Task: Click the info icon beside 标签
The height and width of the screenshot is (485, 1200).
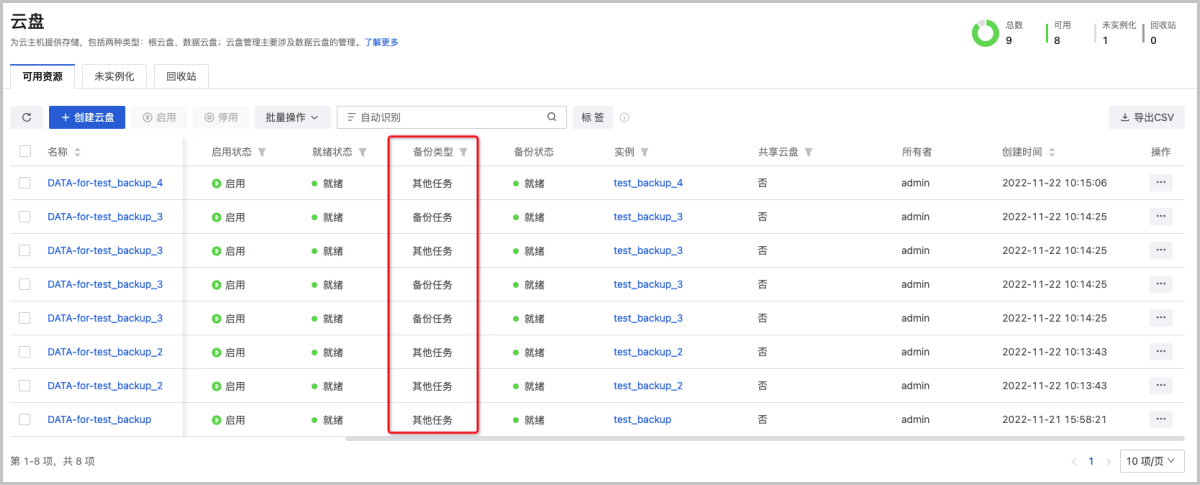Action: click(625, 118)
